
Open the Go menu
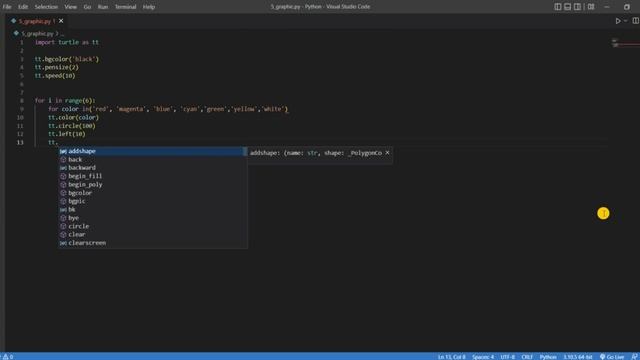coord(87,7)
